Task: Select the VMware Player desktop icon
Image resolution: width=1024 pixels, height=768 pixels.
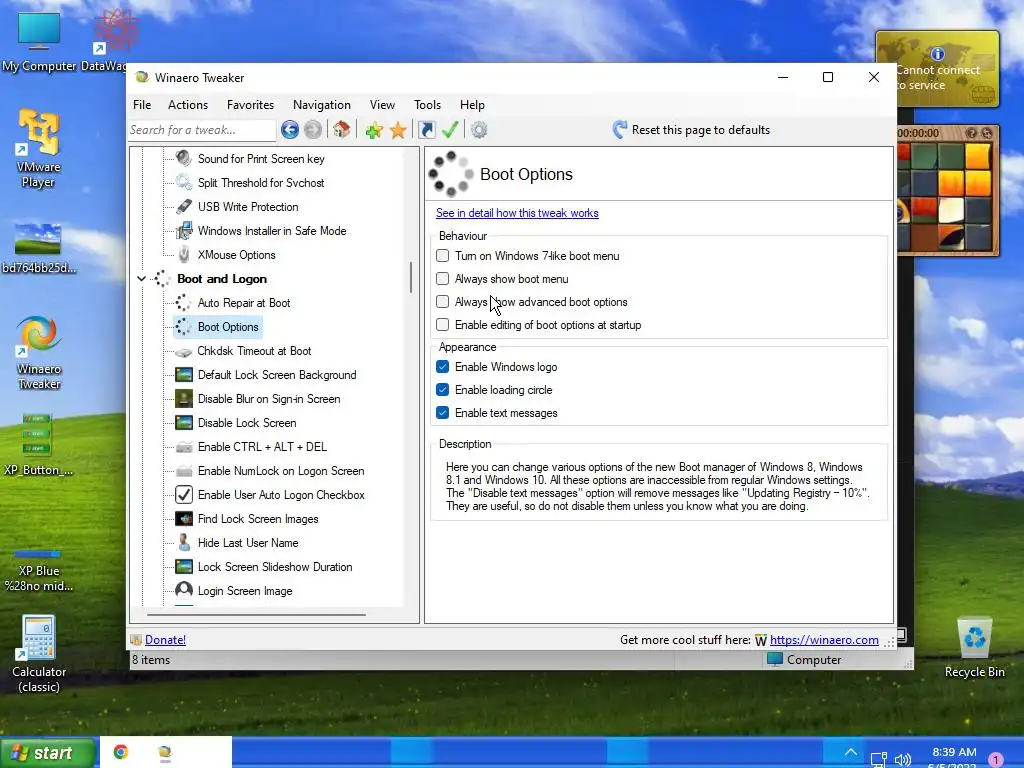Action: pyautogui.click(x=39, y=149)
